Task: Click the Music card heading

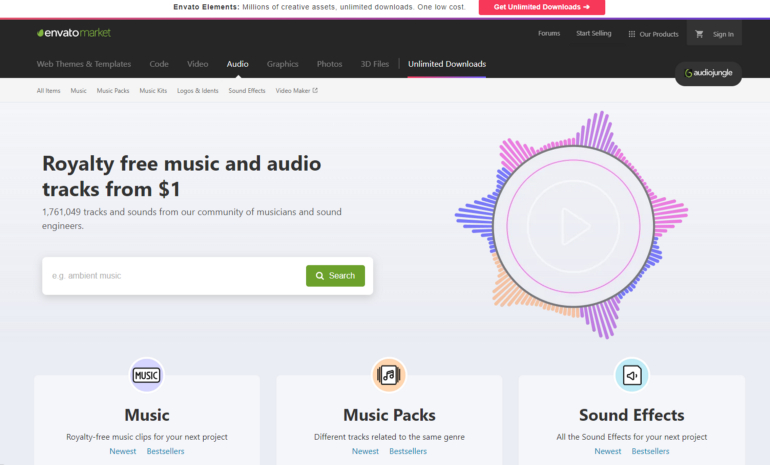Action: point(147,415)
